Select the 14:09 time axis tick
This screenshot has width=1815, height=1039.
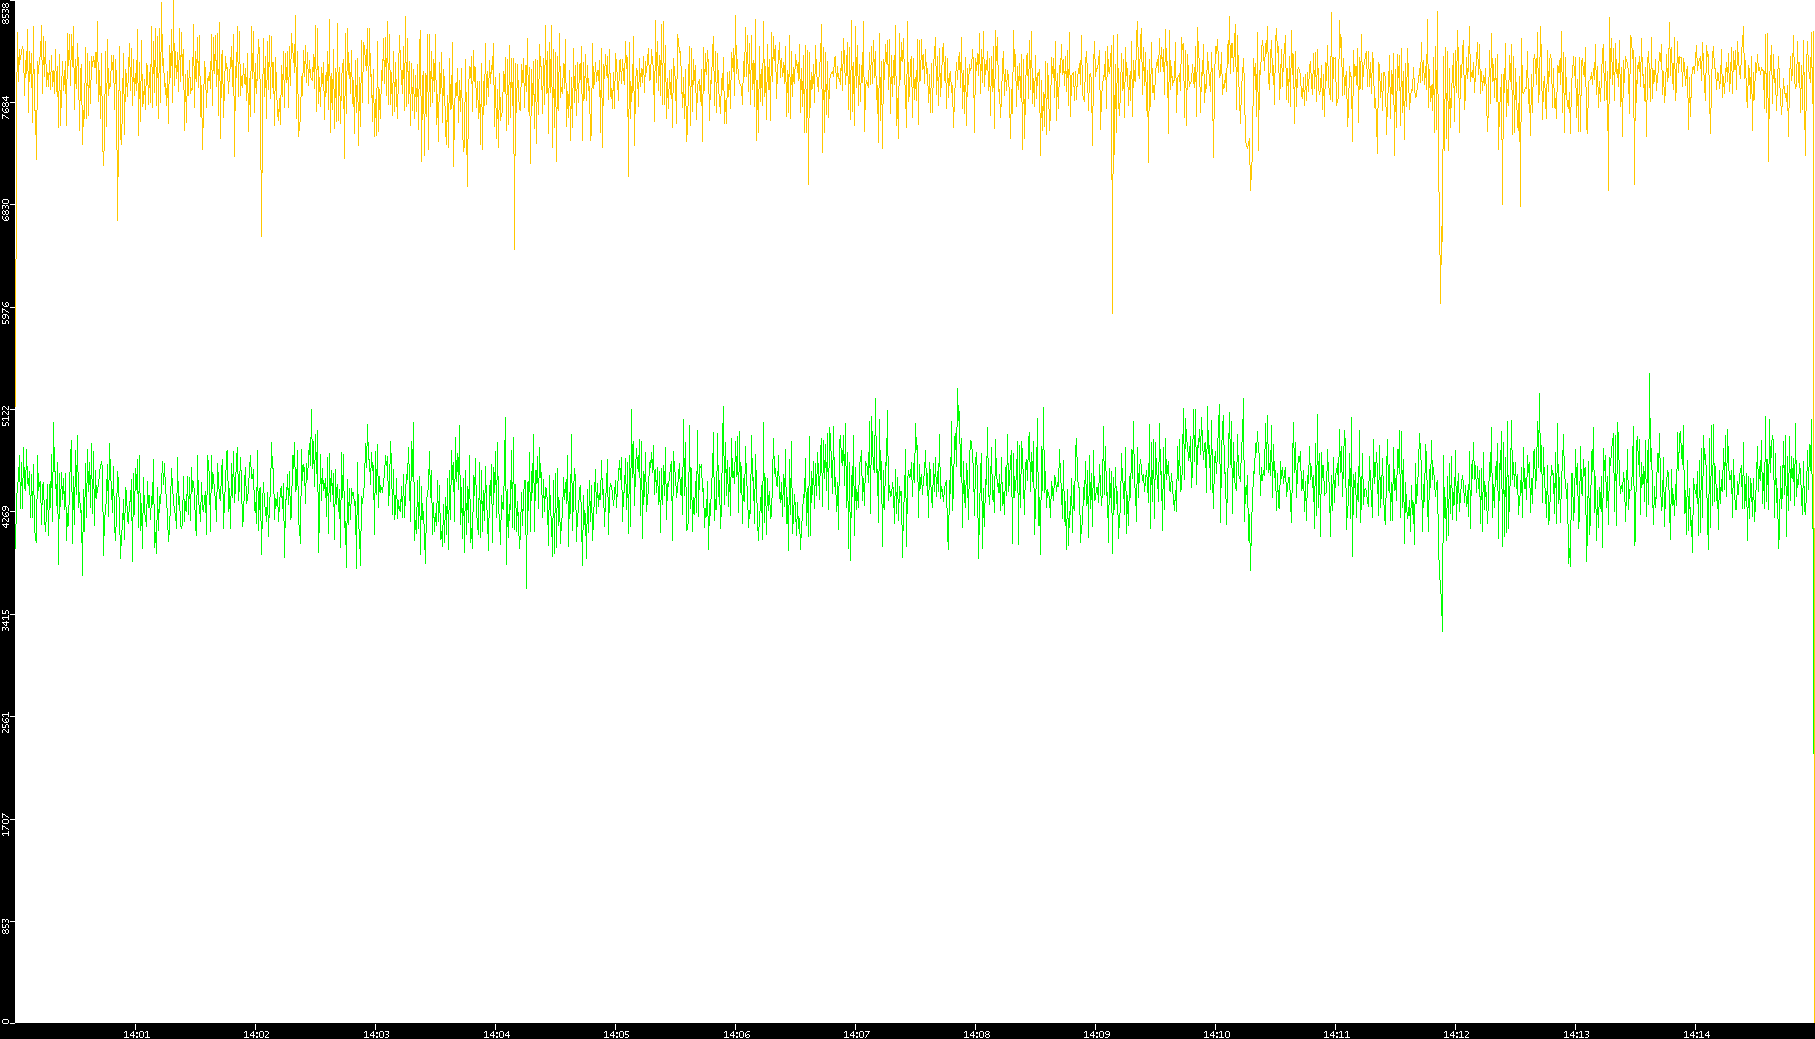click(1096, 1033)
